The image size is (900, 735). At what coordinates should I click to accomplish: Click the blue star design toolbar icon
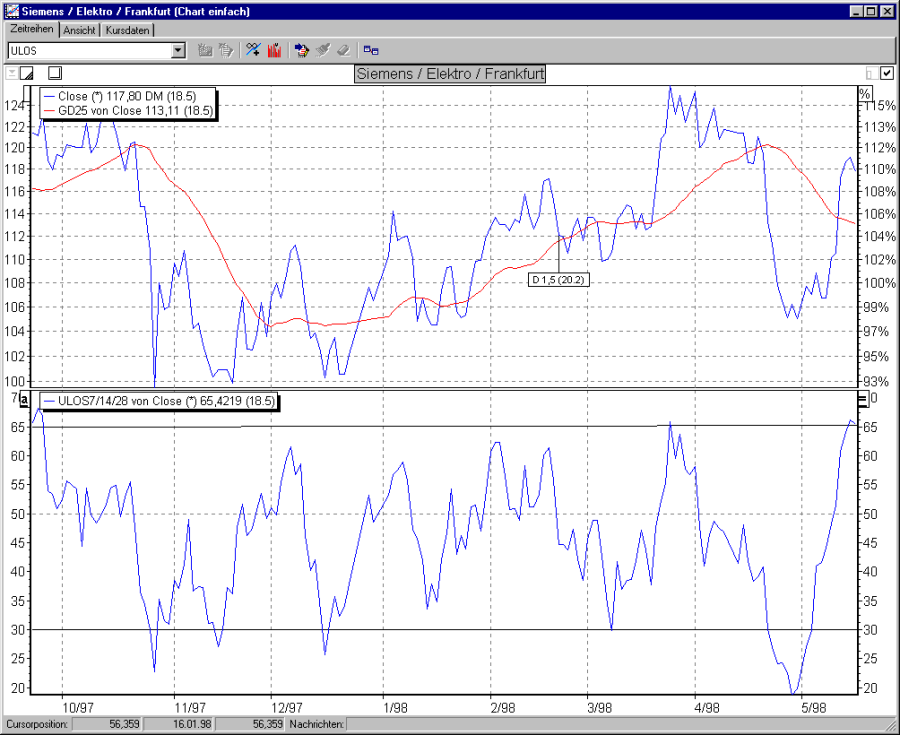(x=303, y=50)
